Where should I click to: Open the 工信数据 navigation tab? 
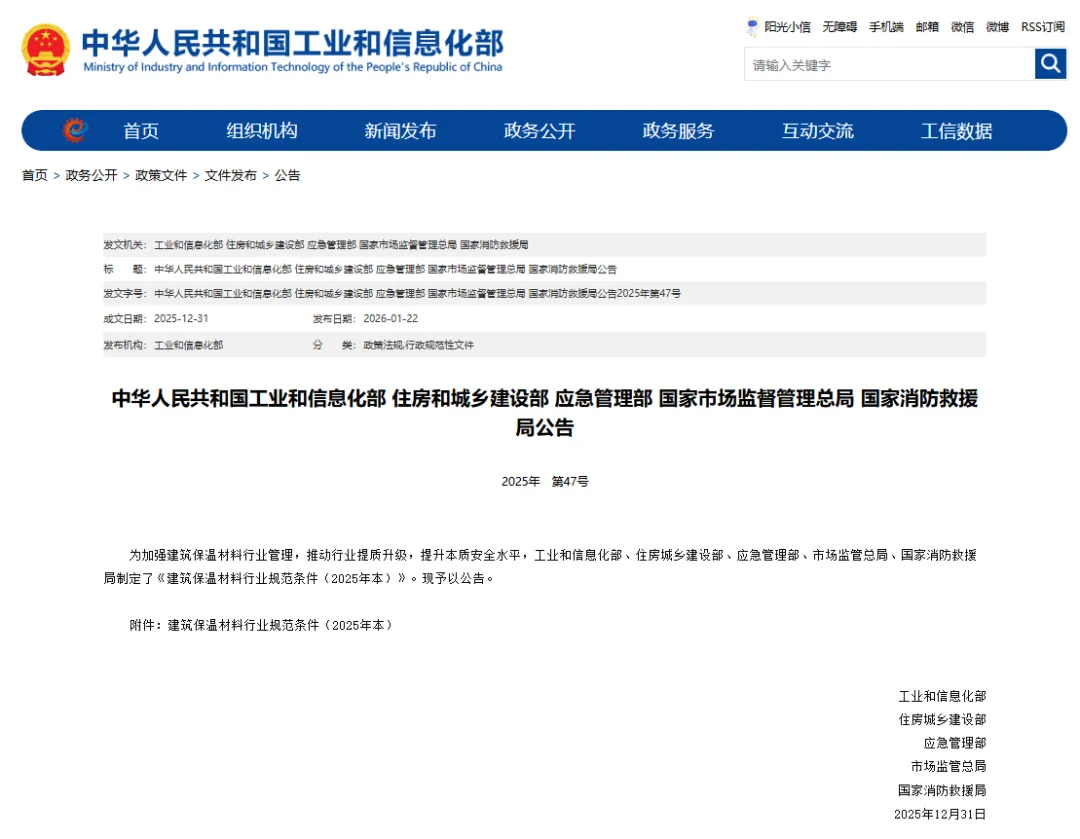[957, 131]
